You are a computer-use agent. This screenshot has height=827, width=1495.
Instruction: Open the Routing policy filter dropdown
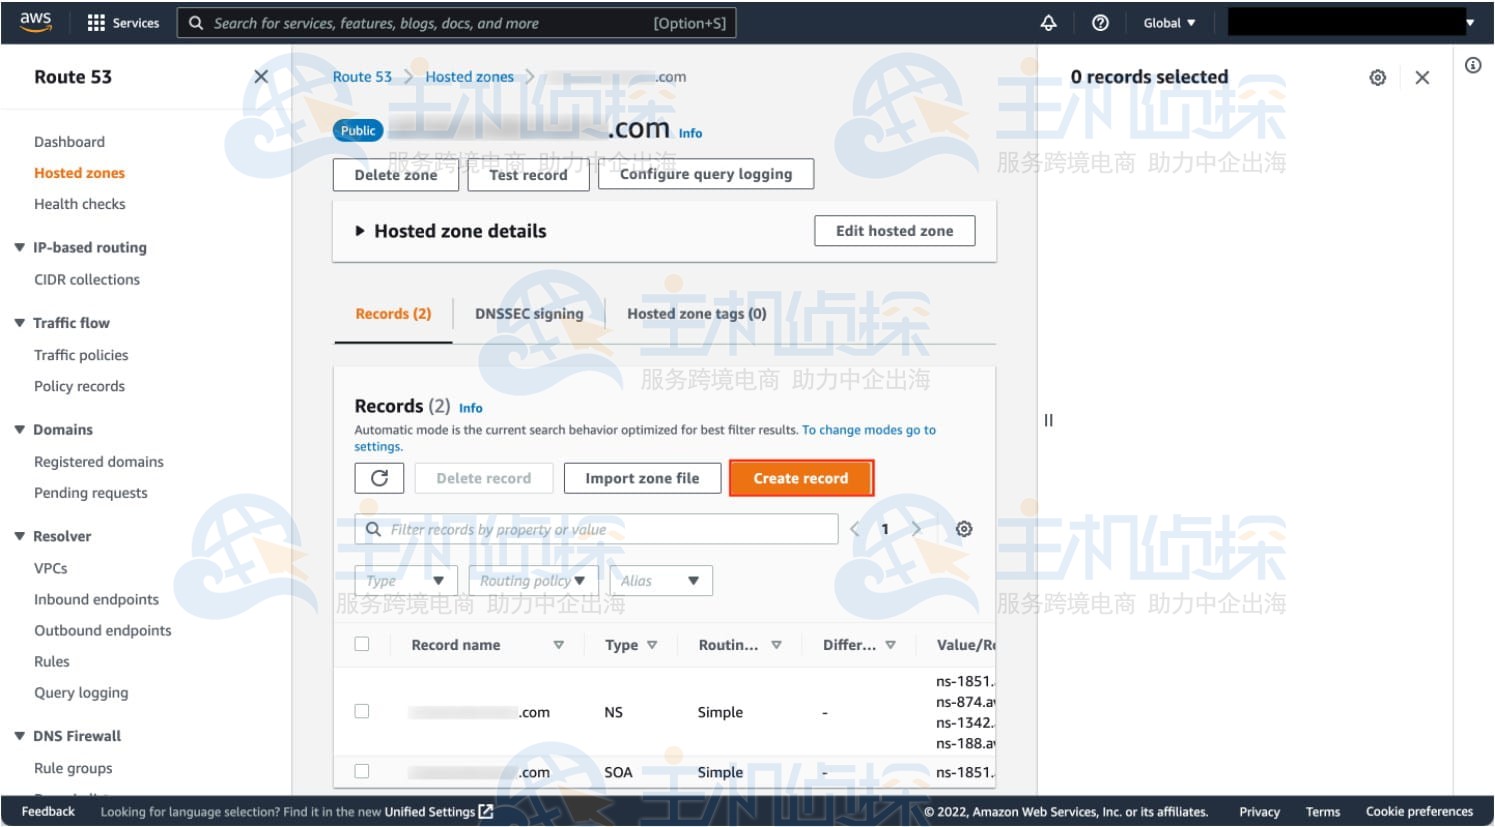(533, 581)
